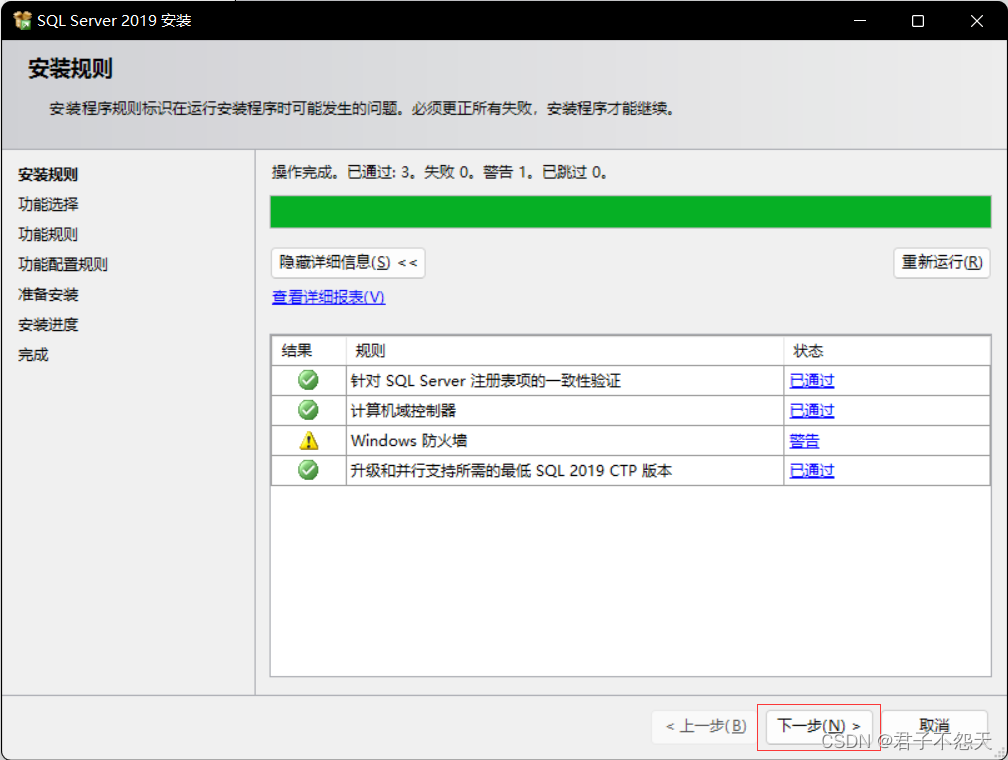Select 安装进度 step in sidebar

tap(48, 325)
